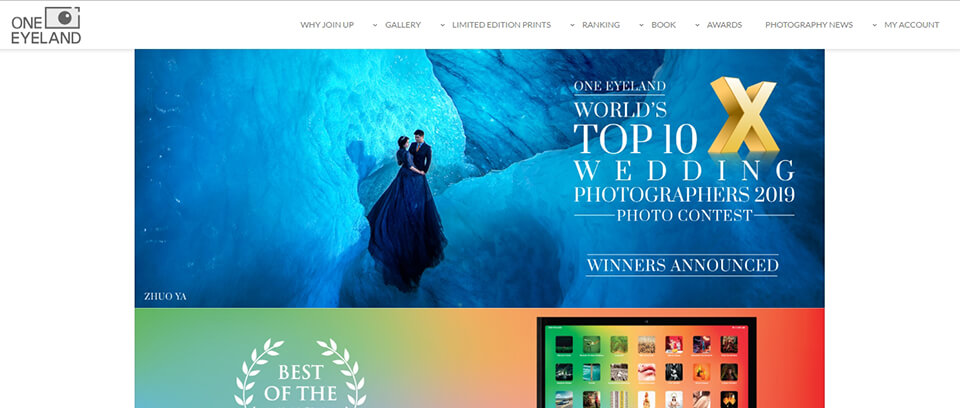This screenshot has width=960, height=408.
Task: Click the PHOTO CONTEST text on the banner
Action: pyautogui.click(x=684, y=216)
